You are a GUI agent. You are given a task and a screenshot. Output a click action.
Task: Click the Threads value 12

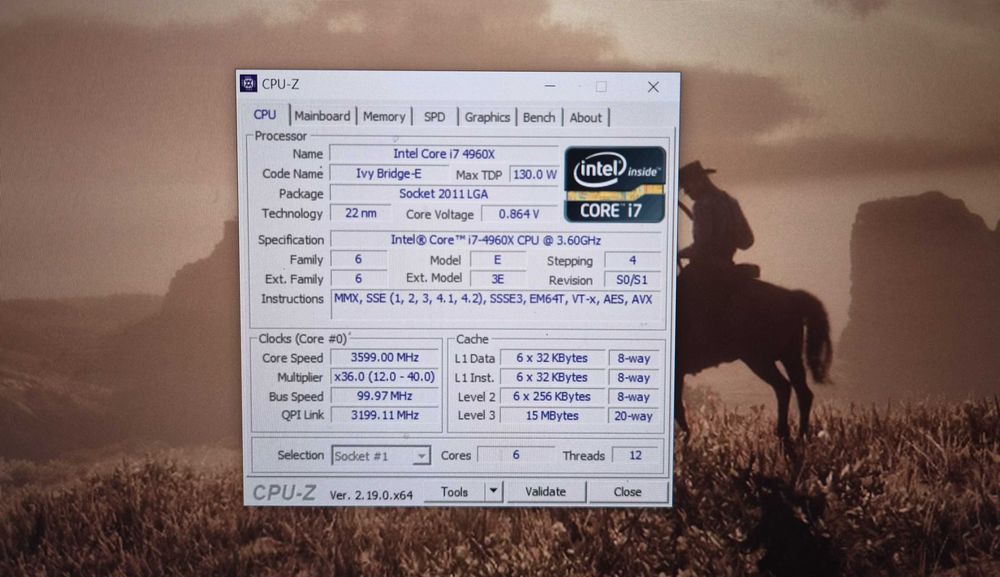[x=635, y=455]
